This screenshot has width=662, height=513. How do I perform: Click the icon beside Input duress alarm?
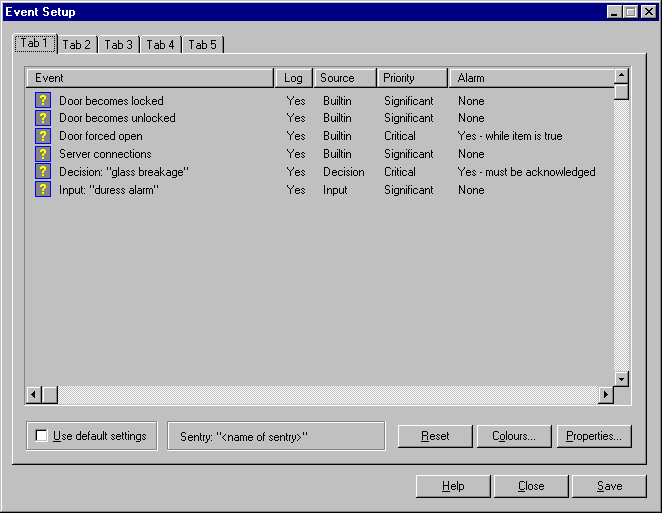pos(43,190)
